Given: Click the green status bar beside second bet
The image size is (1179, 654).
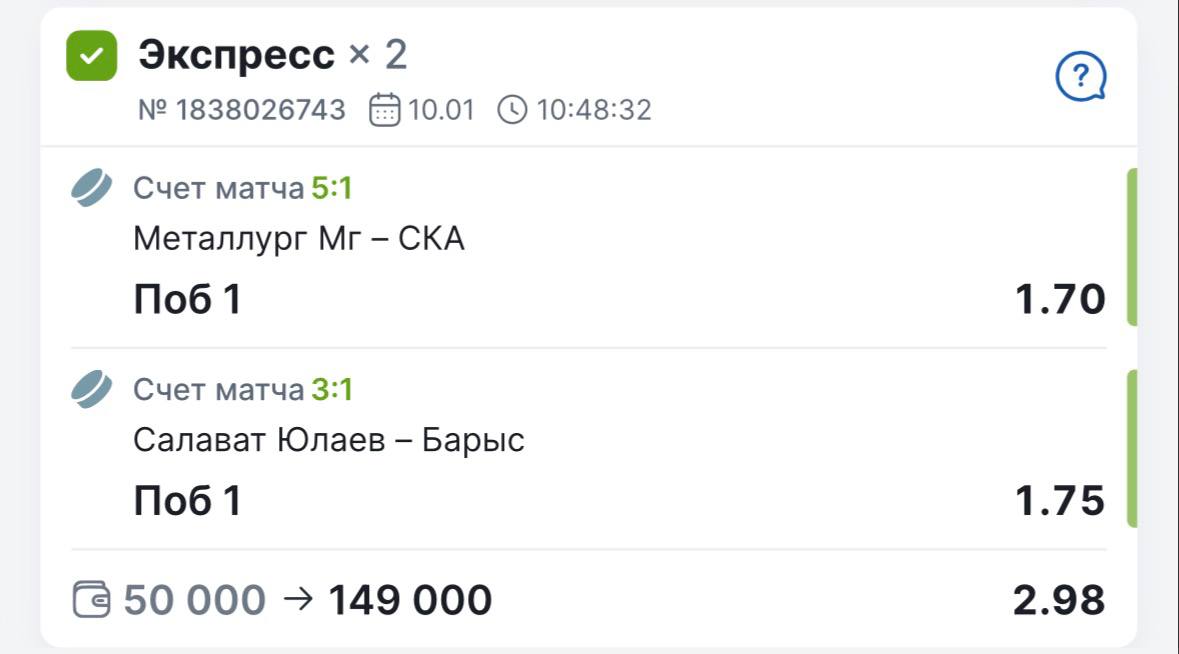Looking at the screenshot, I should point(1132,448).
